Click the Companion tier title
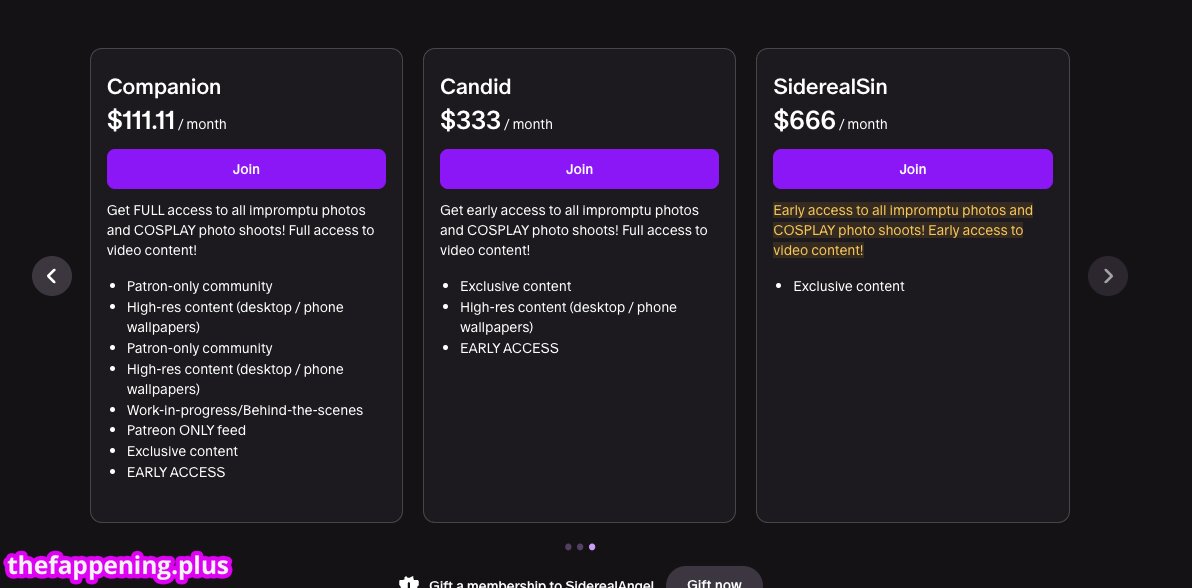Image resolution: width=1192 pixels, height=588 pixels. pos(164,87)
